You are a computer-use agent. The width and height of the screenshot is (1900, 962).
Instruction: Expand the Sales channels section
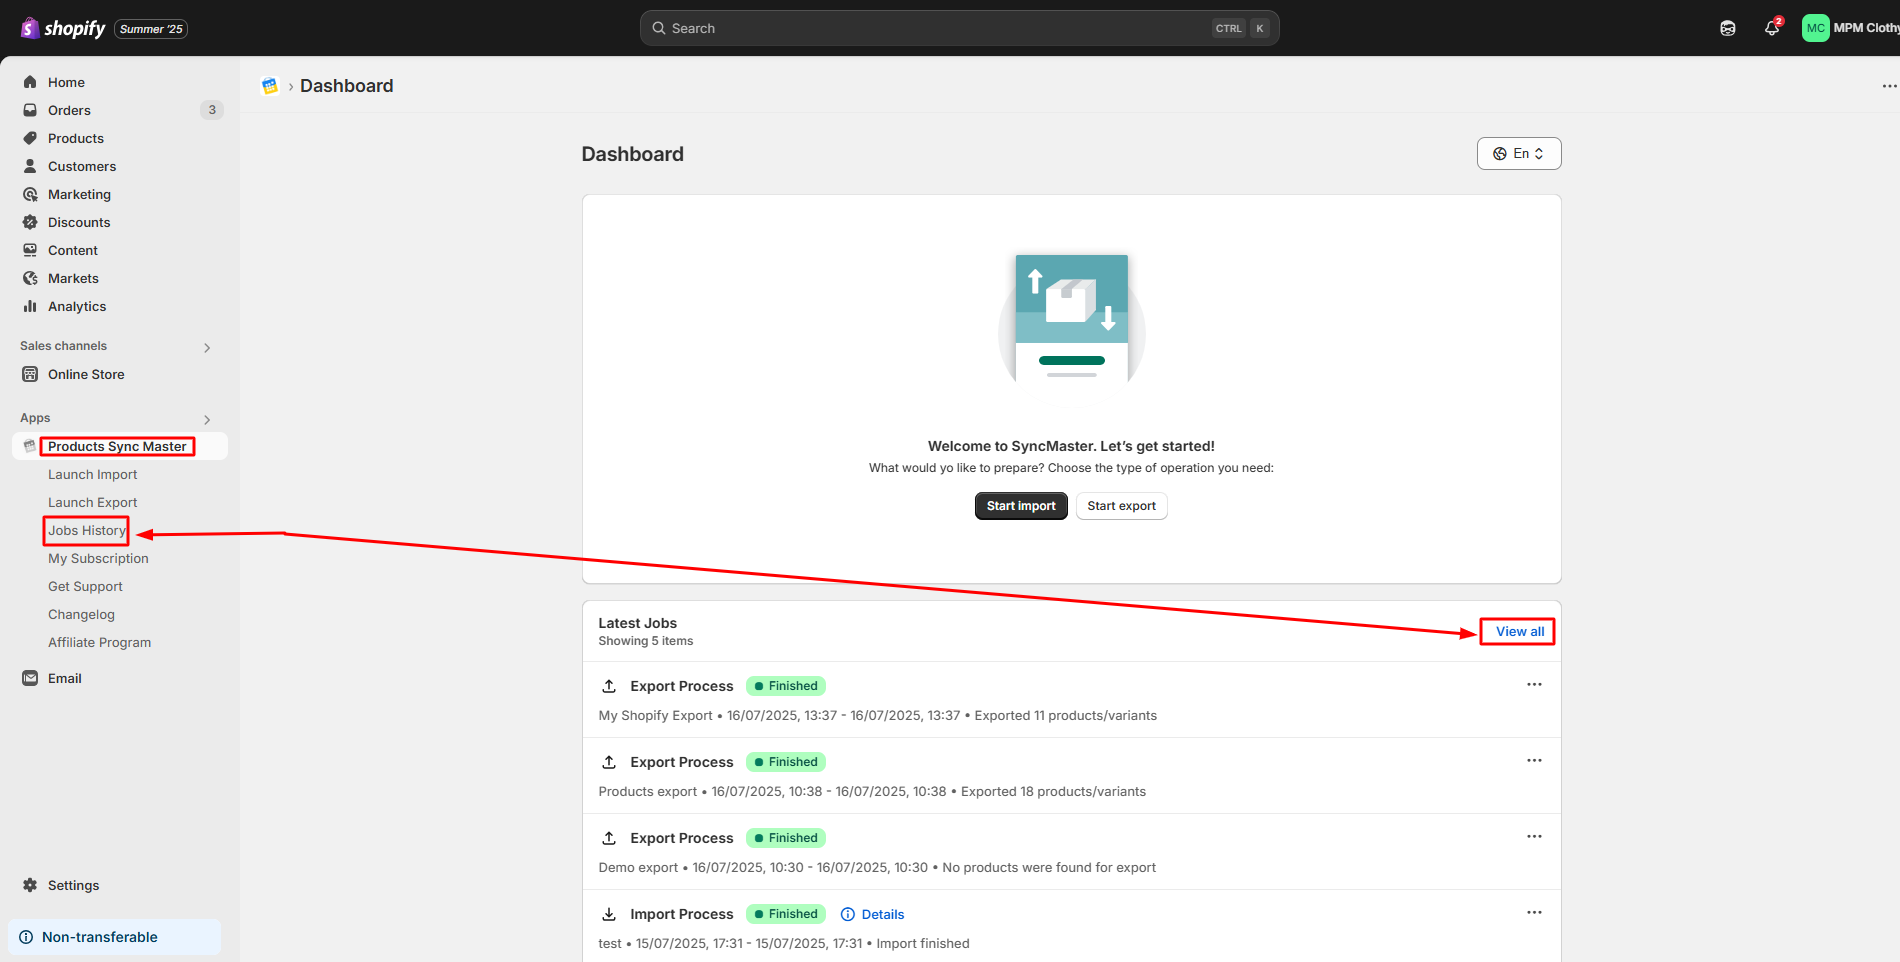point(207,348)
